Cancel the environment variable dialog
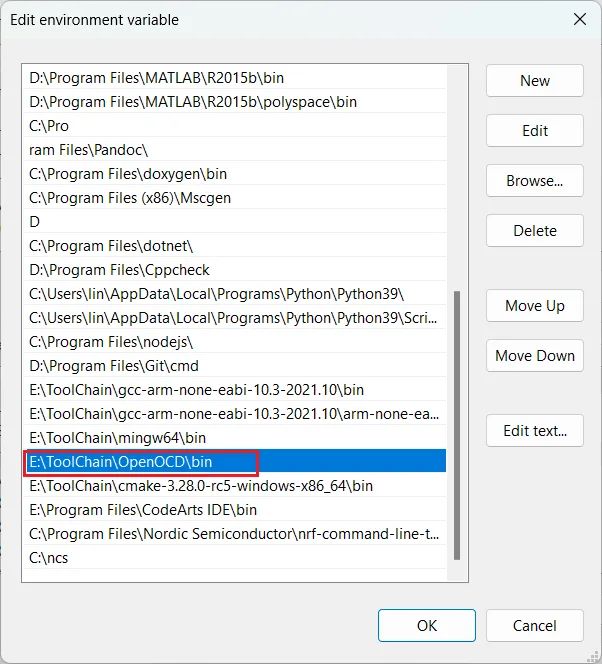Screen dimensions: 602x664 pos(535,626)
